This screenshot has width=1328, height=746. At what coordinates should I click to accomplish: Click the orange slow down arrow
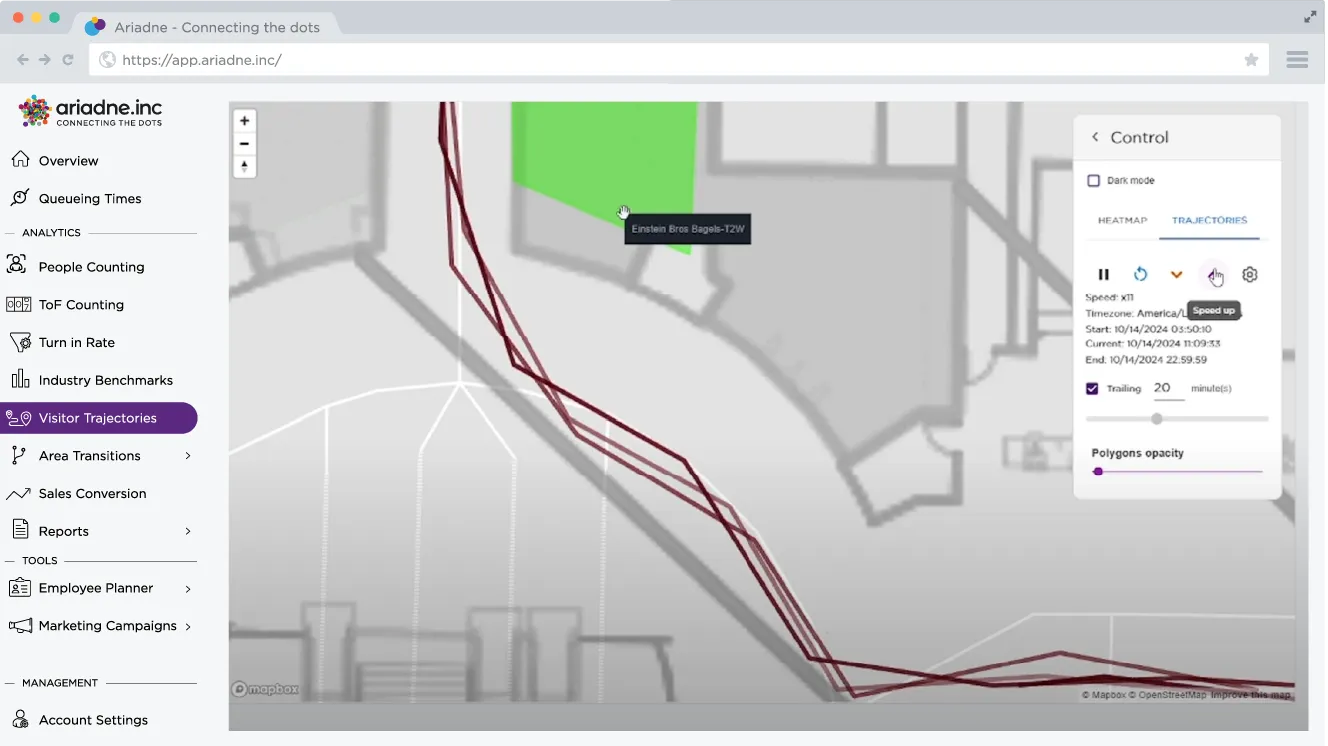(1176, 275)
